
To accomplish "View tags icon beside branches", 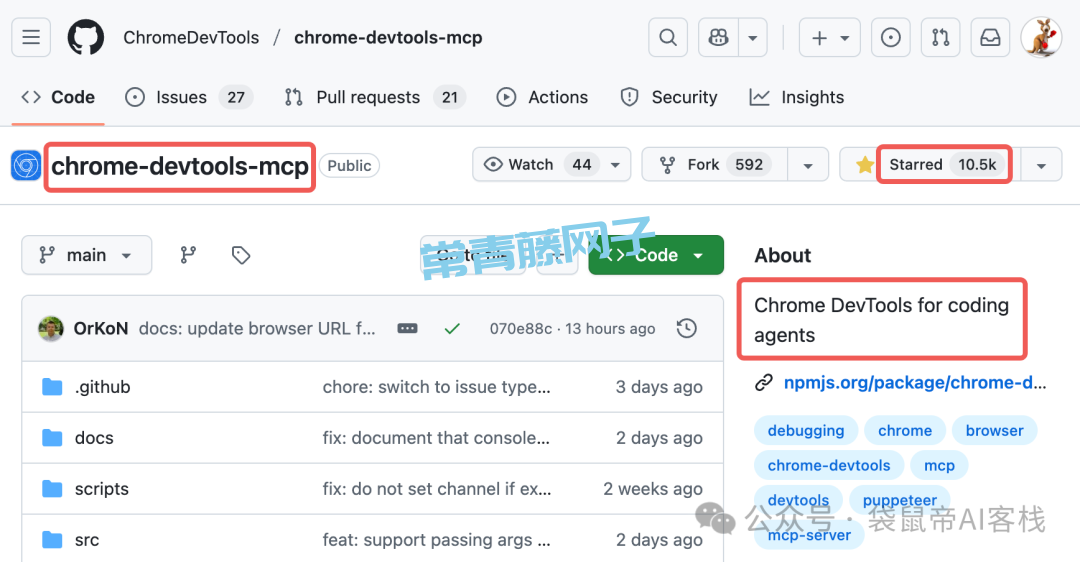I will tap(241, 255).
